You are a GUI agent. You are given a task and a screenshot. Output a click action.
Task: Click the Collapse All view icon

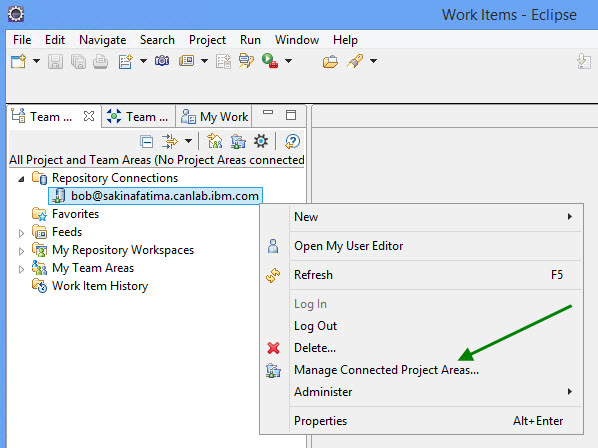146,141
